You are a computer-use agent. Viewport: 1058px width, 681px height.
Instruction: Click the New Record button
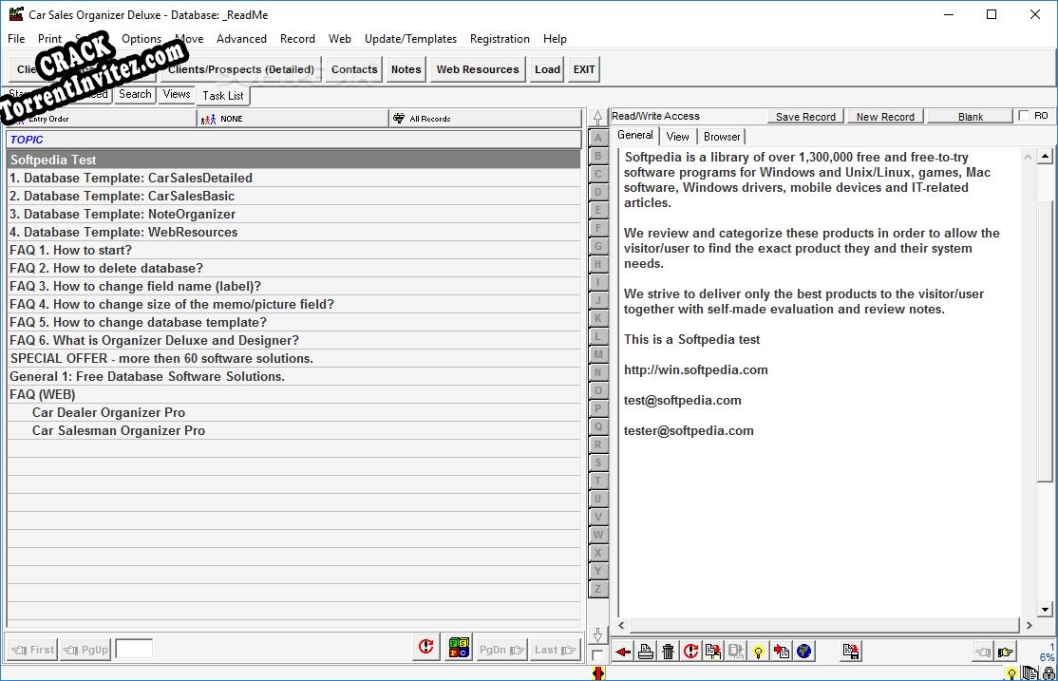tap(884, 115)
